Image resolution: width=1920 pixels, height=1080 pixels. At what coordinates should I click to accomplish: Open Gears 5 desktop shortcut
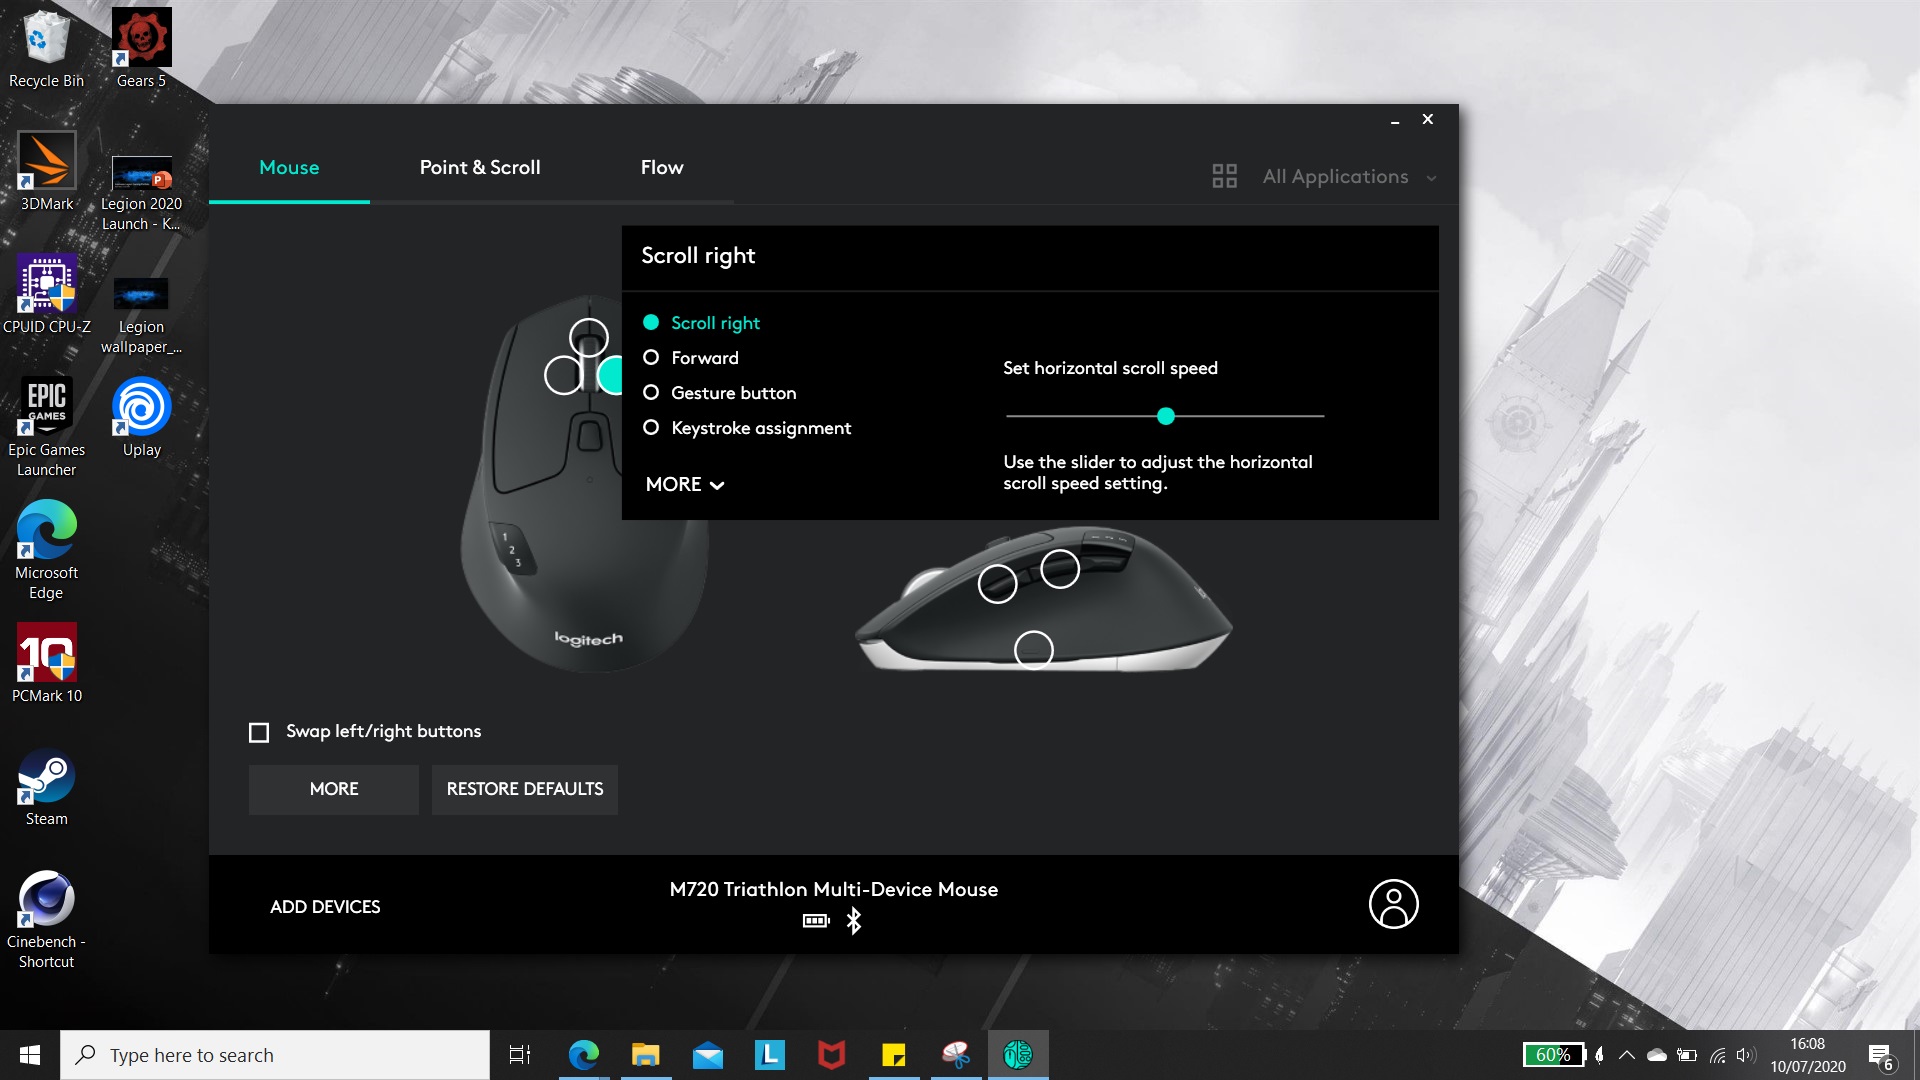click(141, 49)
